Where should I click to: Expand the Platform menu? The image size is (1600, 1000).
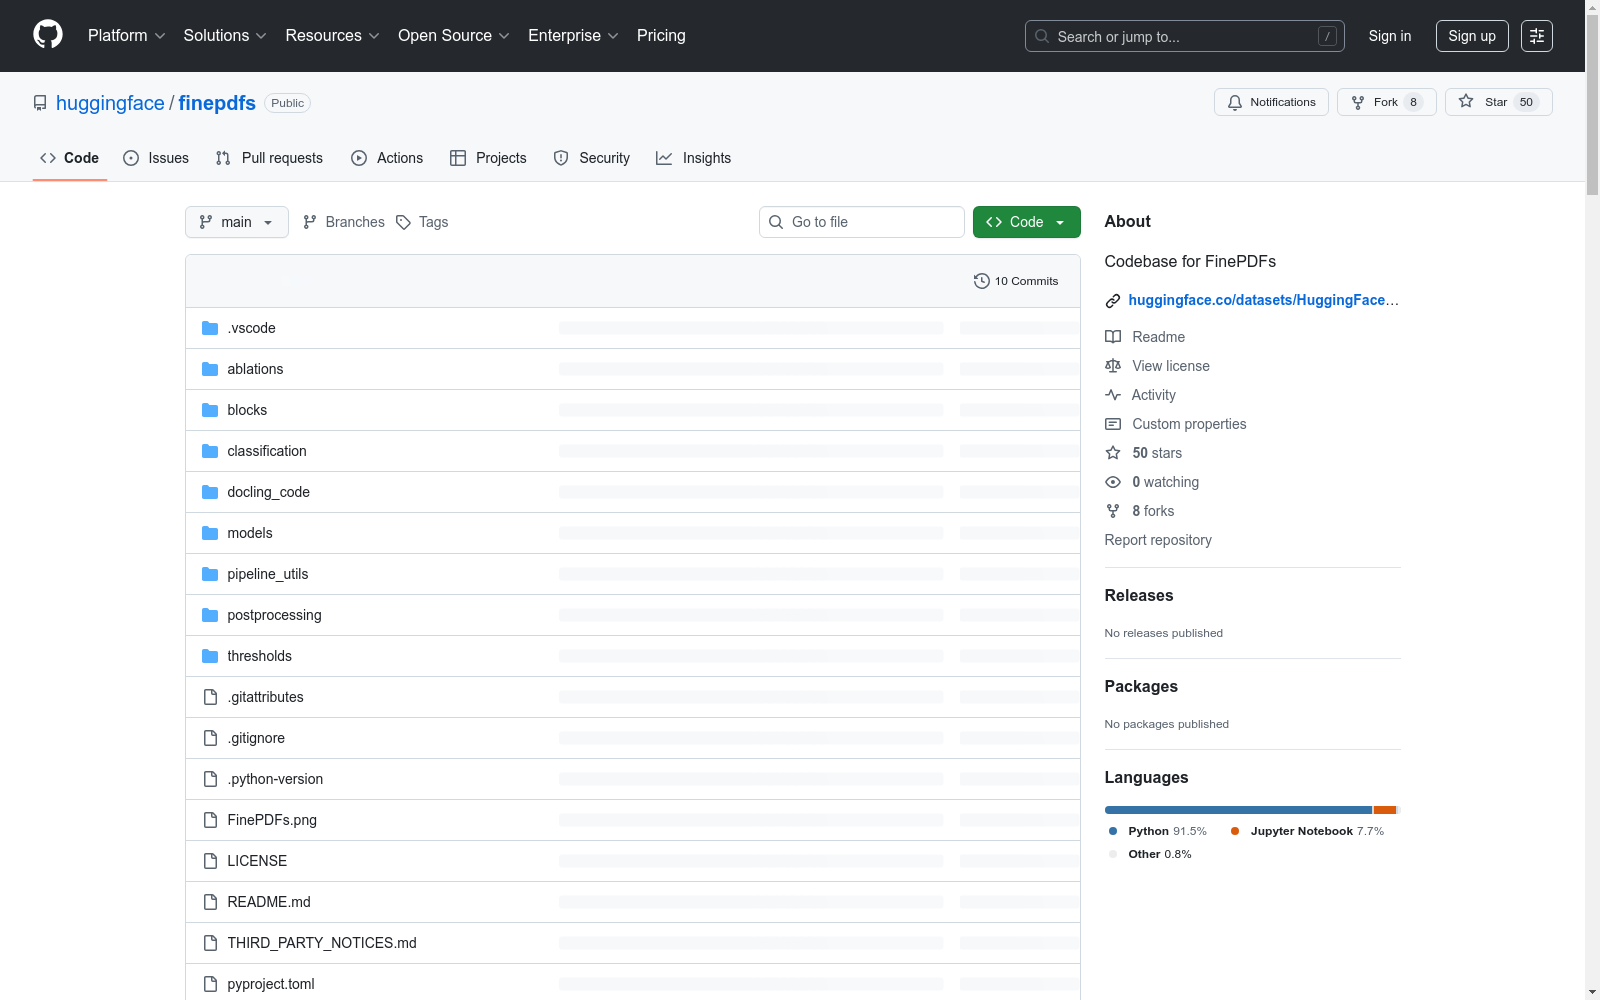[127, 36]
